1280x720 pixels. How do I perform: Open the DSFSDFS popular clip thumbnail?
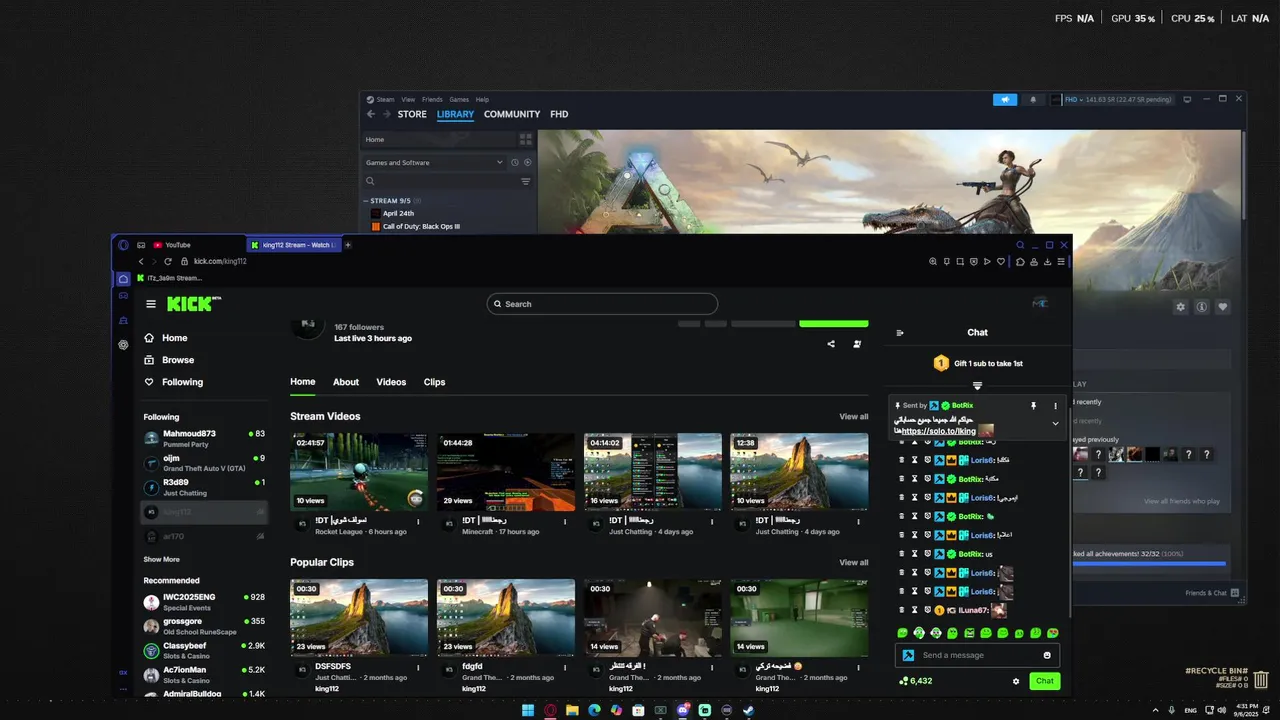359,618
